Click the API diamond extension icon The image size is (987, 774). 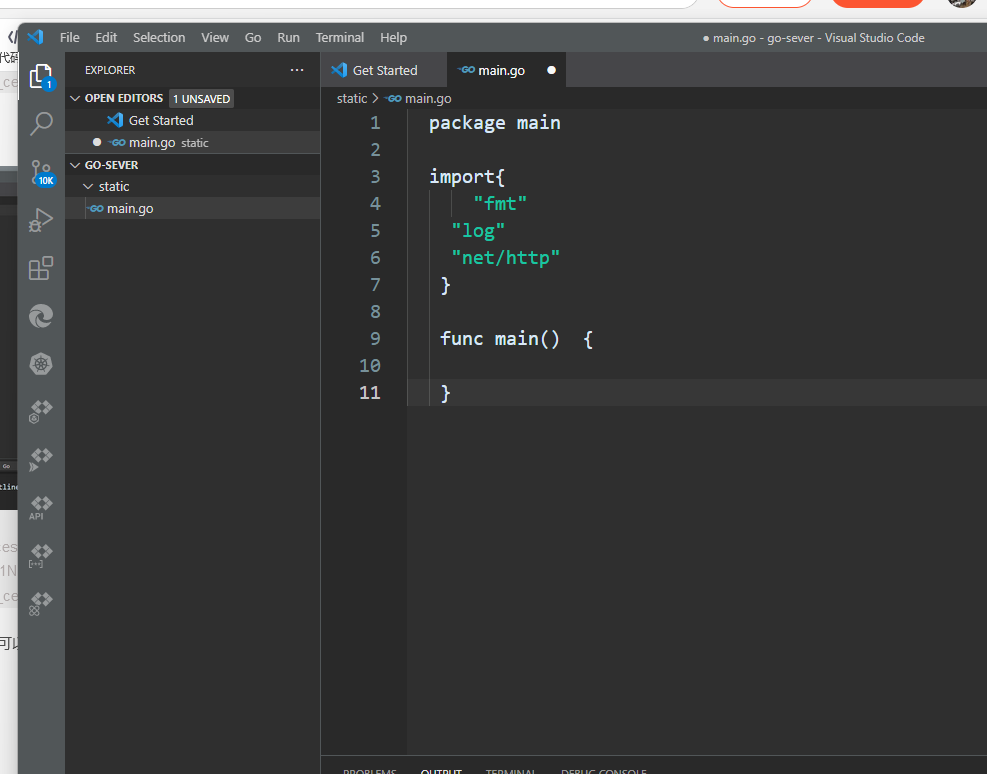click(41, 507)
